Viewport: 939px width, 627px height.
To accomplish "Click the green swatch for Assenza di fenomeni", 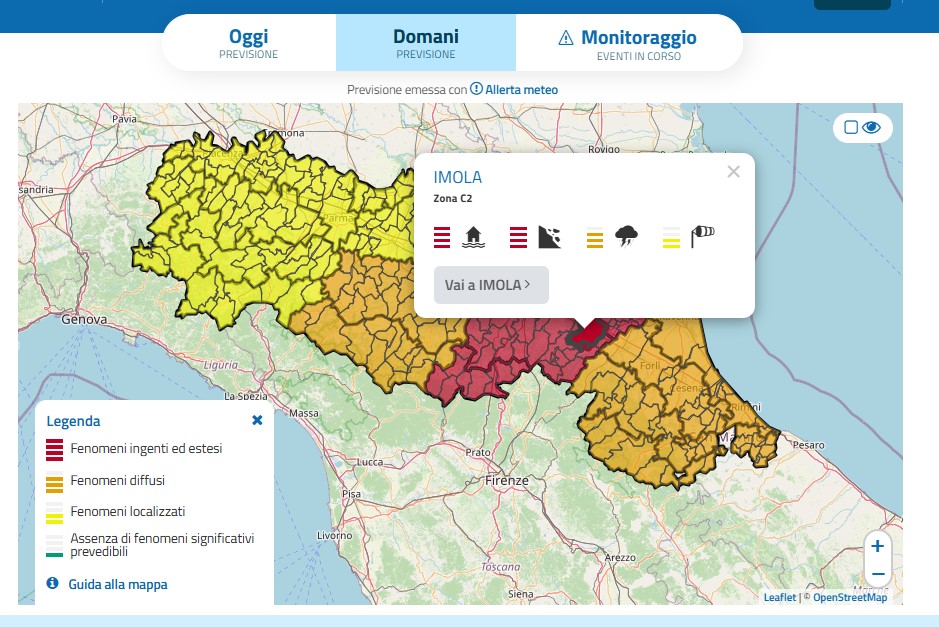I will click(x=54, y=546).
